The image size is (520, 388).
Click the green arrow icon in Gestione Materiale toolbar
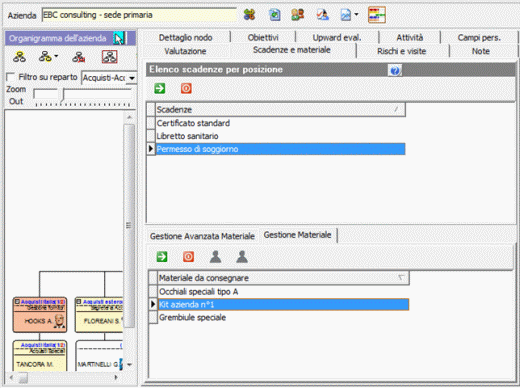tap(162, 257)
